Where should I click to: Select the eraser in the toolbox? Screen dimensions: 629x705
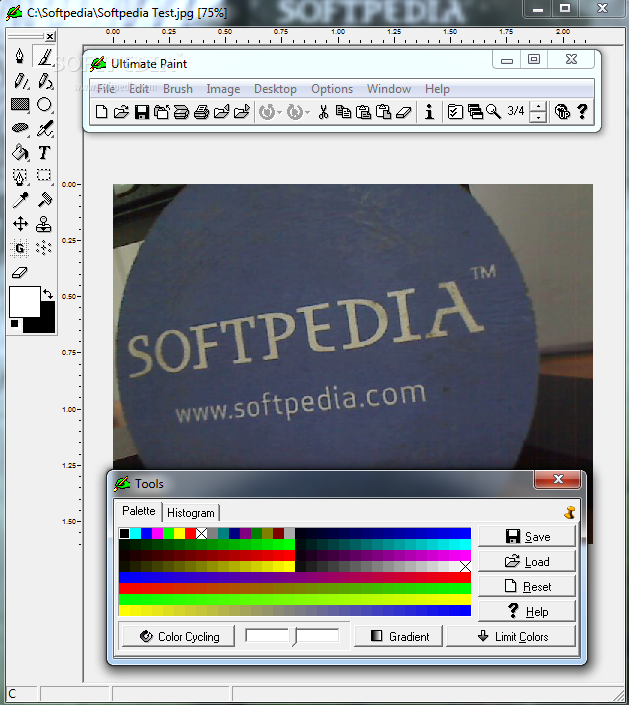(x=20, y=272)
